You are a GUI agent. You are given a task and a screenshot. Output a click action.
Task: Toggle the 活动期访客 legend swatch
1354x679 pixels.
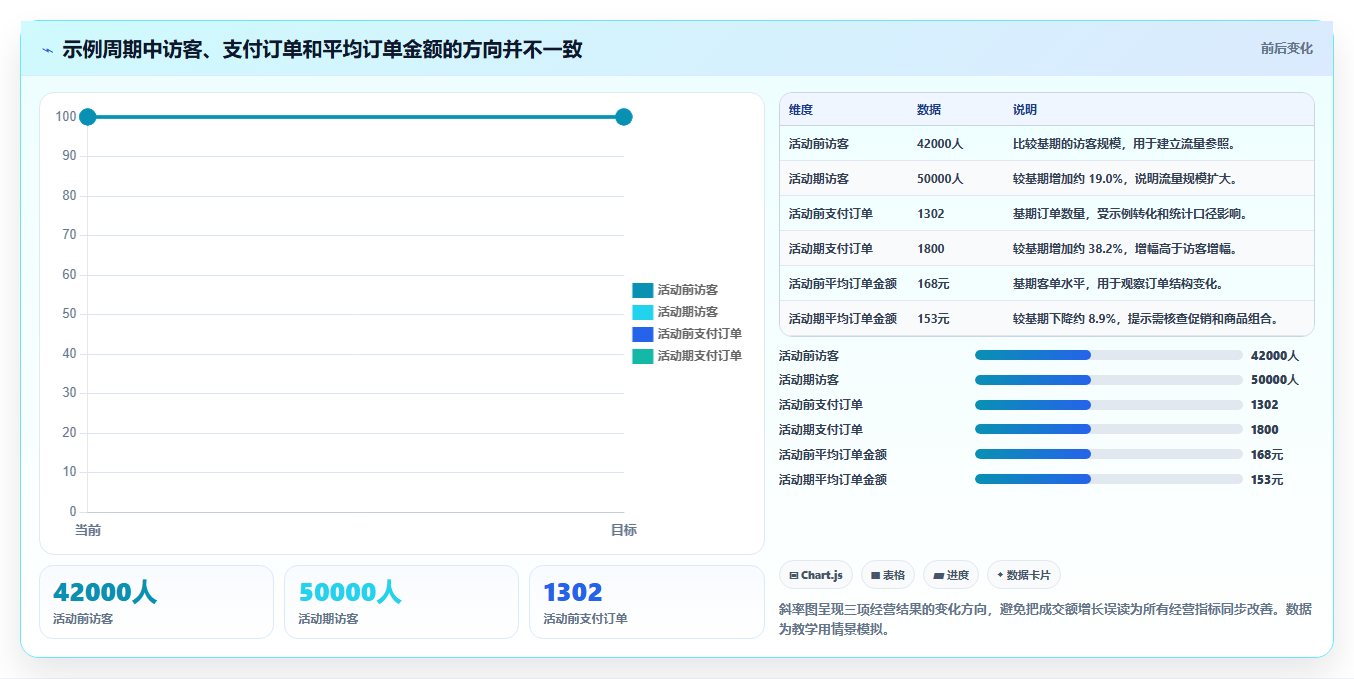click(642, 312)
